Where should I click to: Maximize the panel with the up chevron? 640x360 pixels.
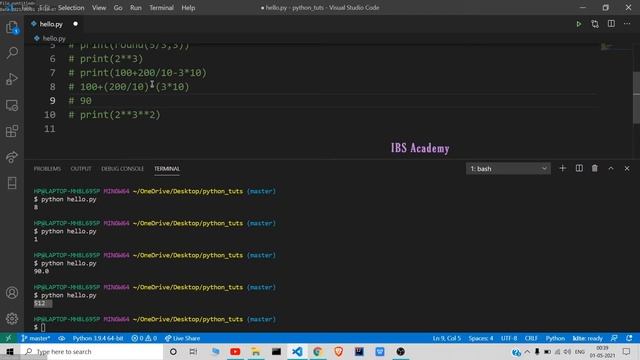611,168
